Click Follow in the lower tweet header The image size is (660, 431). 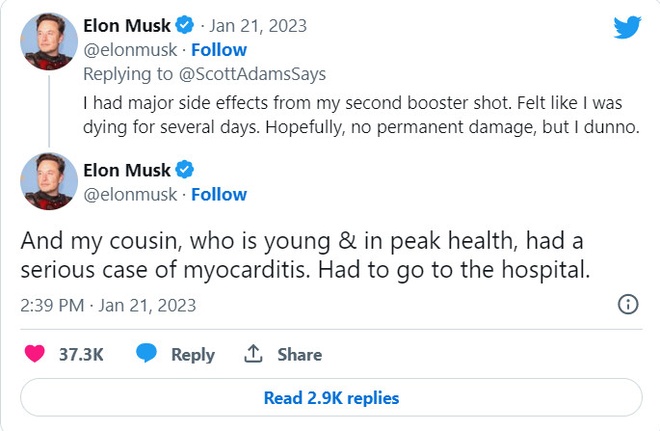219,194
